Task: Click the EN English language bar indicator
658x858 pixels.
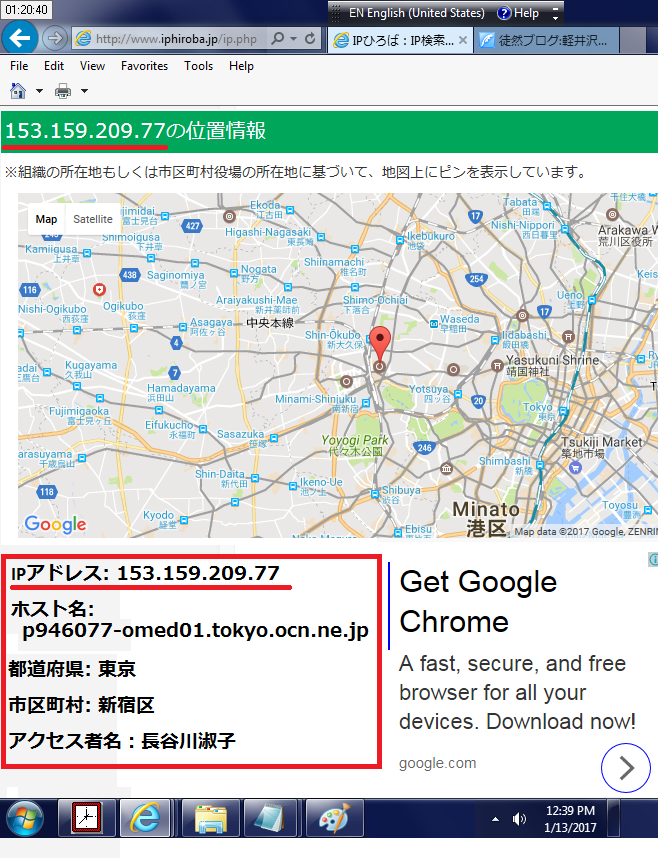Action: pos(417,13)
